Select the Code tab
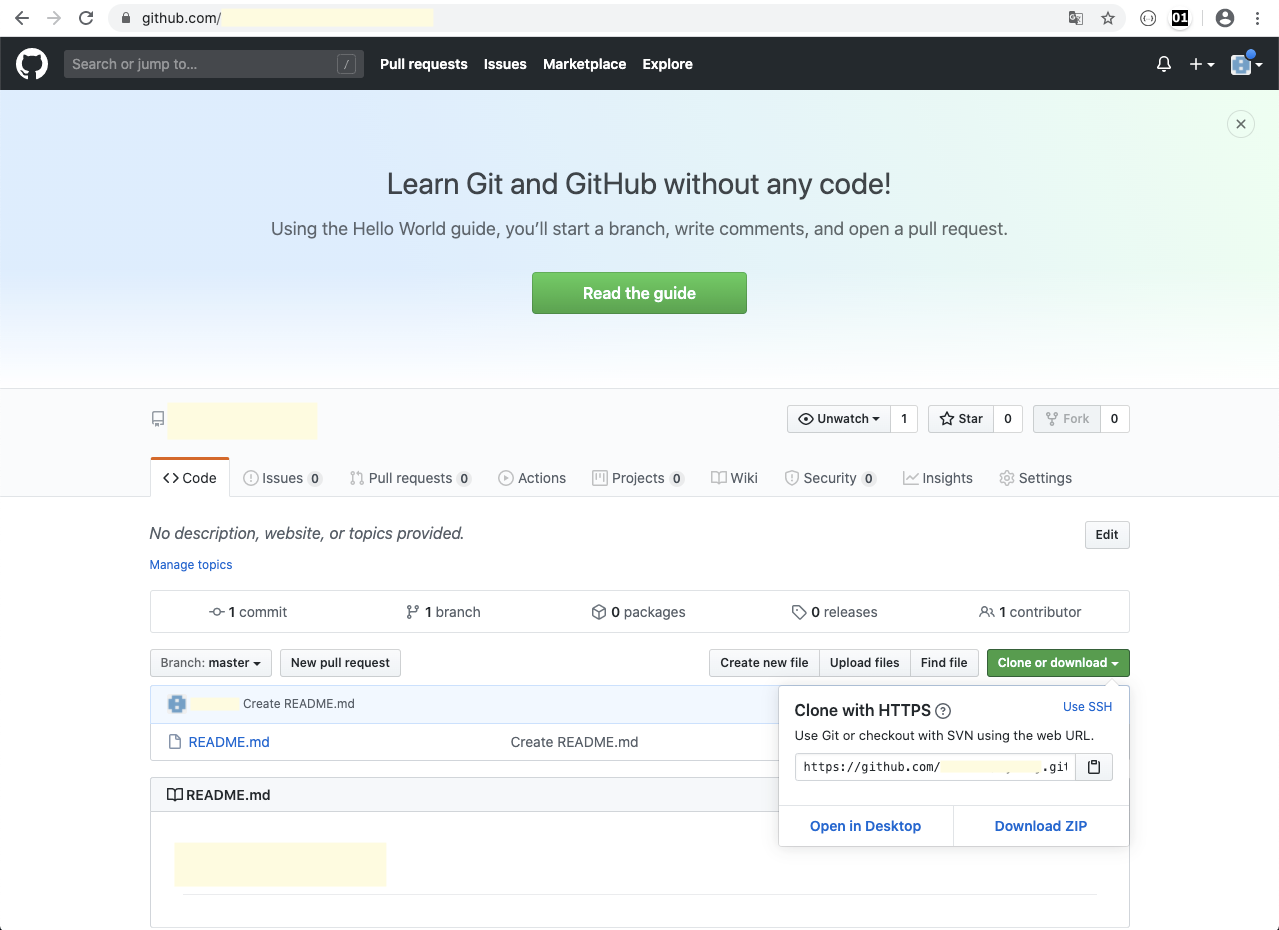This screenshot has height=930, width=1279. pos(190,478)
